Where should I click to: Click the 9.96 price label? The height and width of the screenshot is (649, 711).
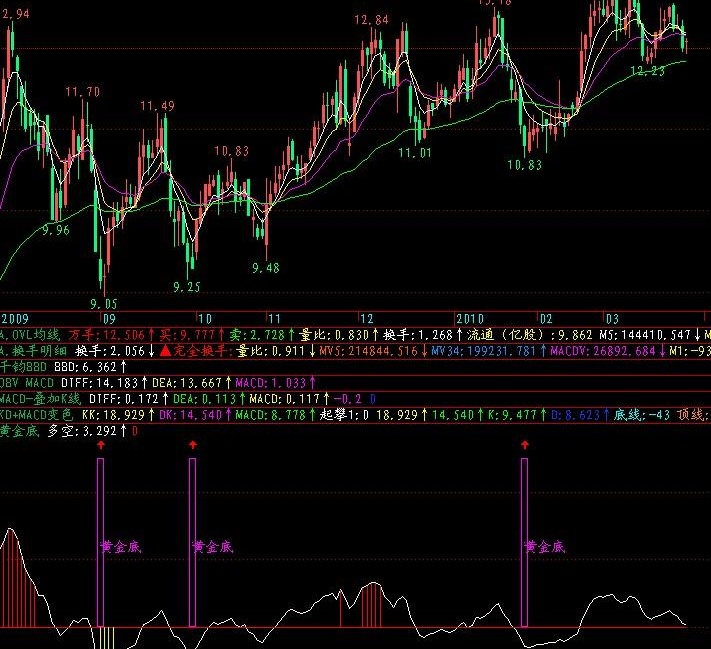point(56,230)
